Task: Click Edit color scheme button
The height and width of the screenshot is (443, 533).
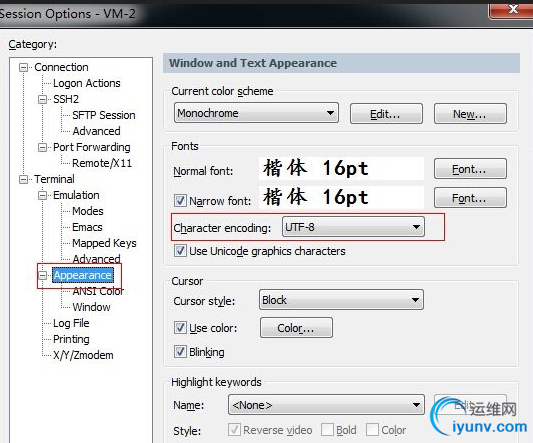Action: click(386, 114)
